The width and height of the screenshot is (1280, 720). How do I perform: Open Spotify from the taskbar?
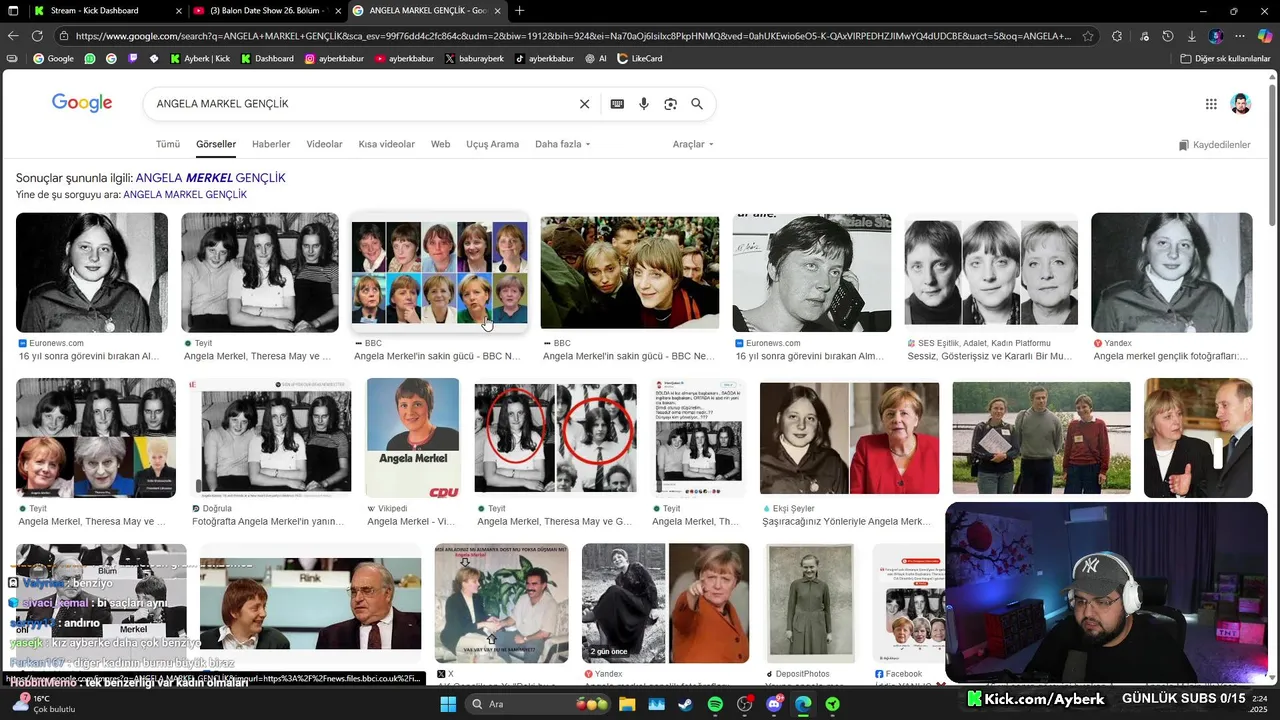point(715,704)
